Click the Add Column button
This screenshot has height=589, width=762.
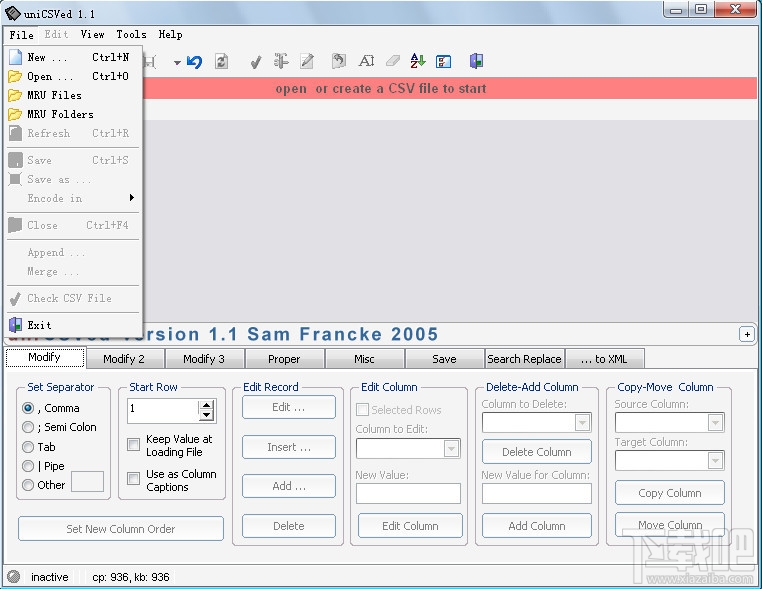click(537, 526)
